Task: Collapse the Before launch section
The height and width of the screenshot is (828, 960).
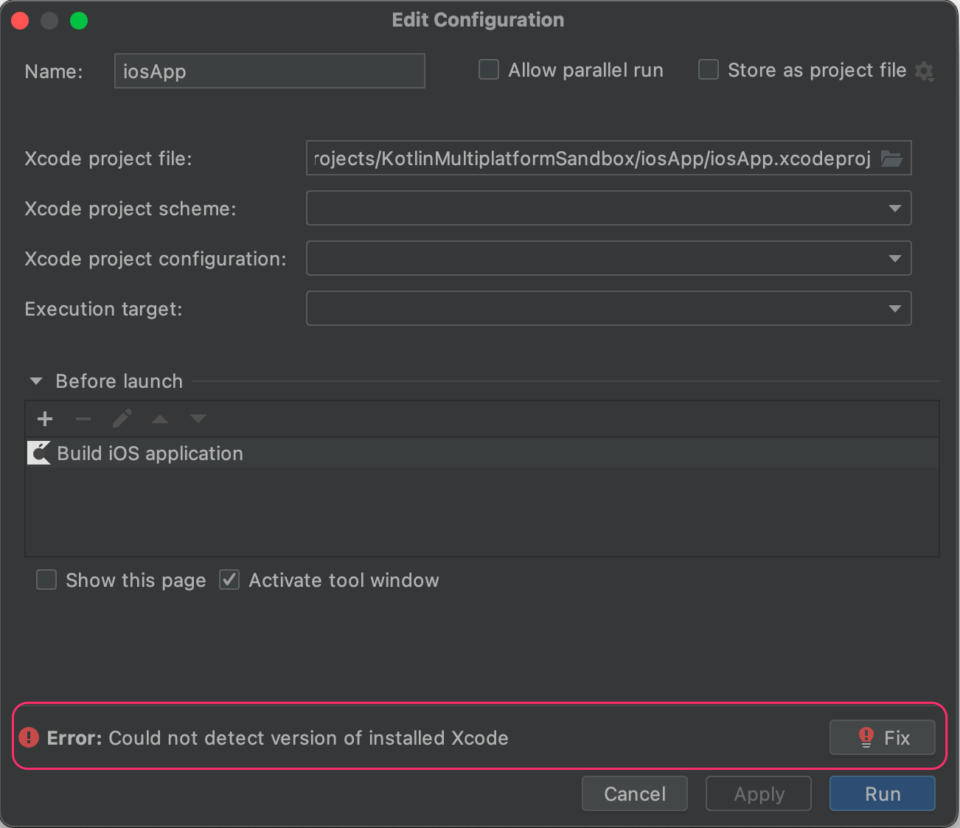Action: coord(36,381)
